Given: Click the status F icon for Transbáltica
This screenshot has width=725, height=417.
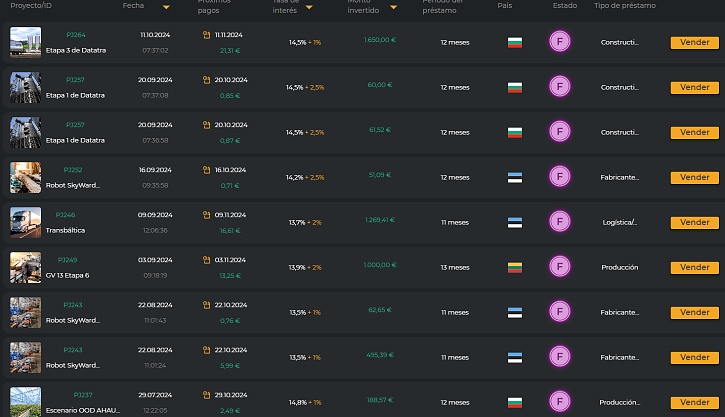Looking at the screenshot, I should (560, 222).
